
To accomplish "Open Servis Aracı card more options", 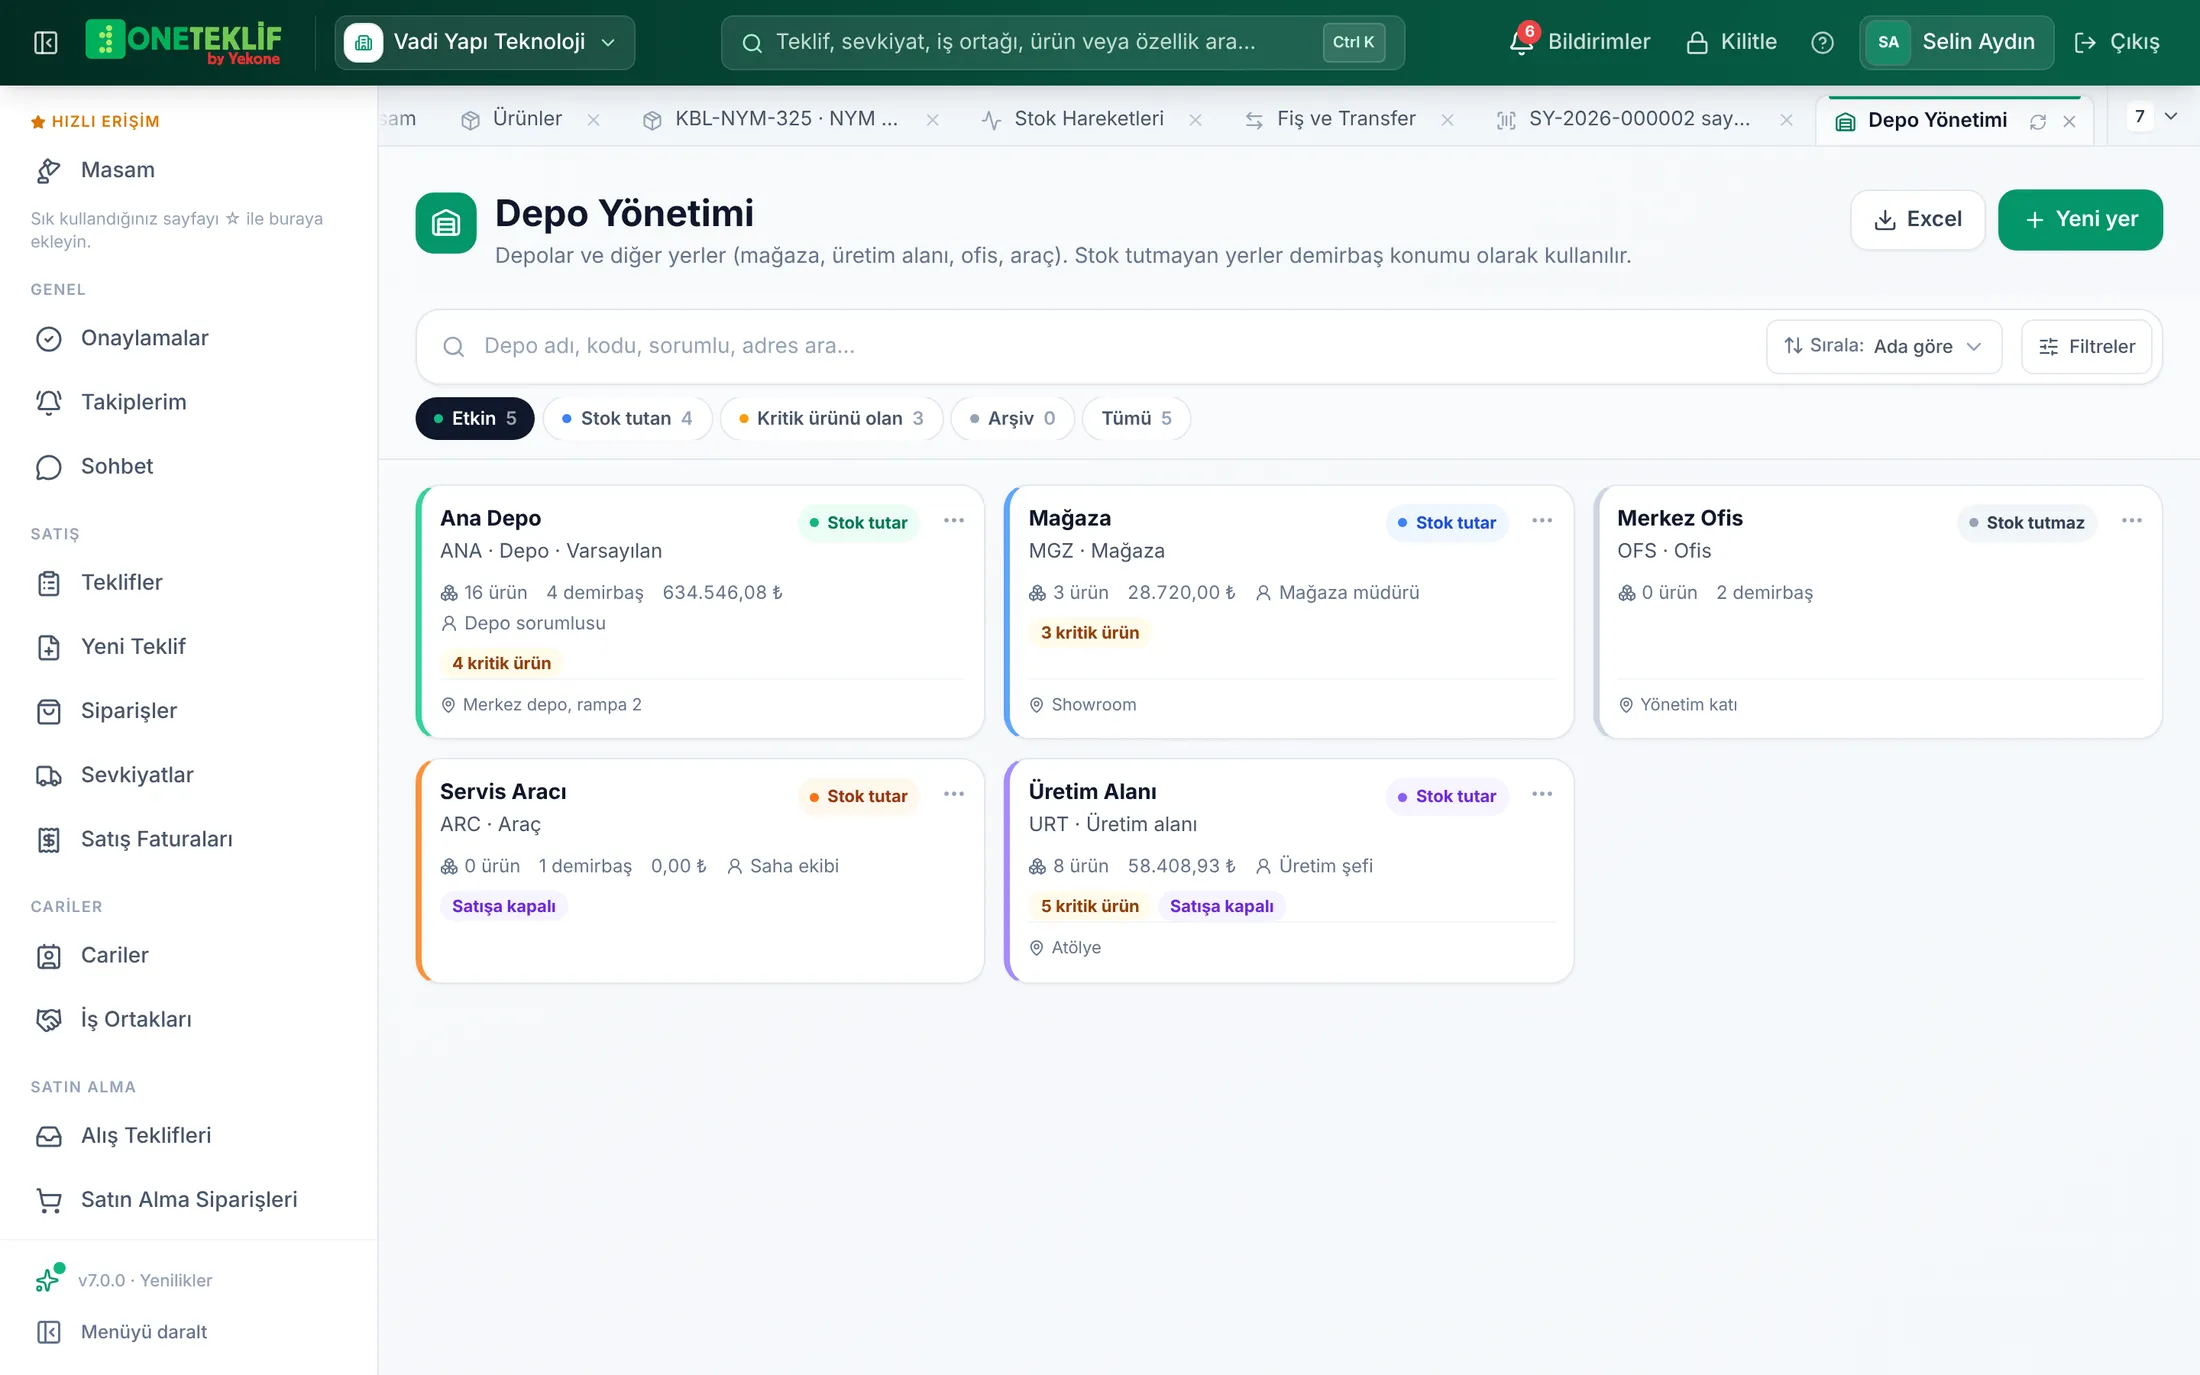I will (954, 794).
